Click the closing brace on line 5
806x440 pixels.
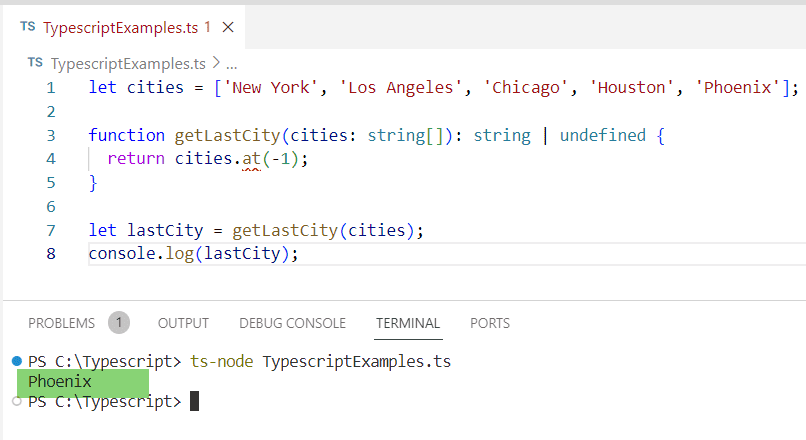(x=93, y=183)
